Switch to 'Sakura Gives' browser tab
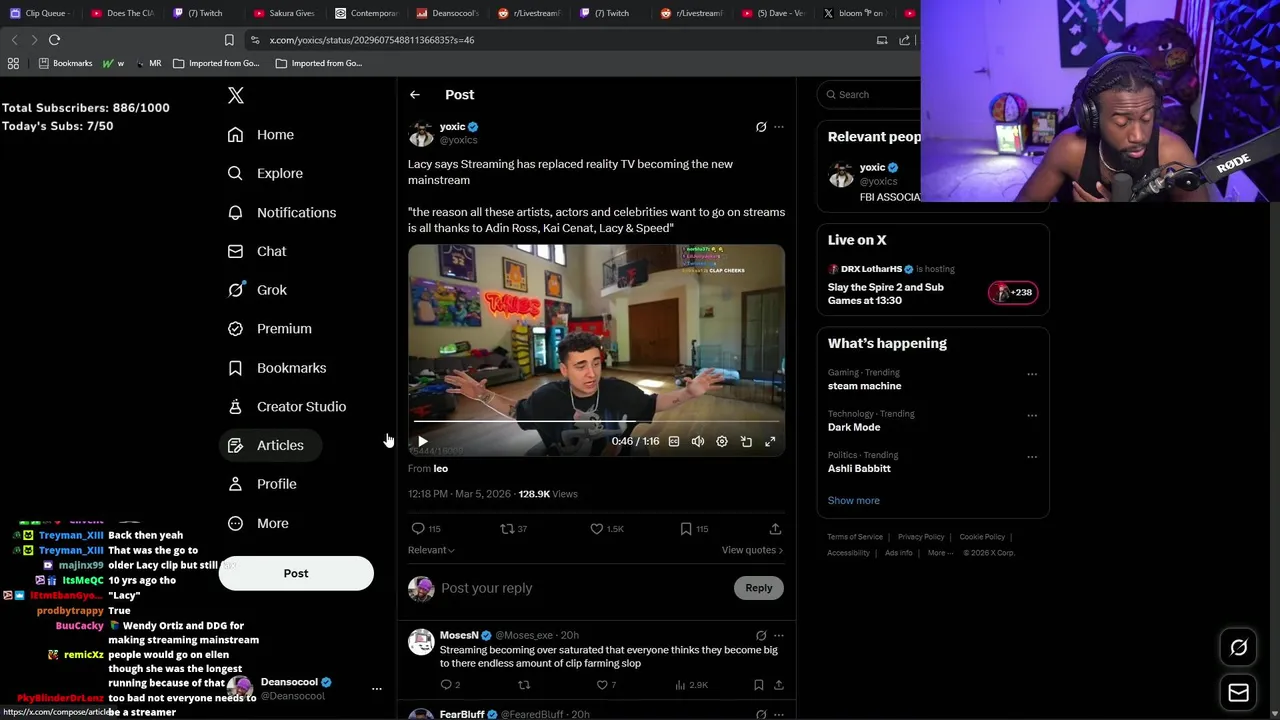 [284, 13]
